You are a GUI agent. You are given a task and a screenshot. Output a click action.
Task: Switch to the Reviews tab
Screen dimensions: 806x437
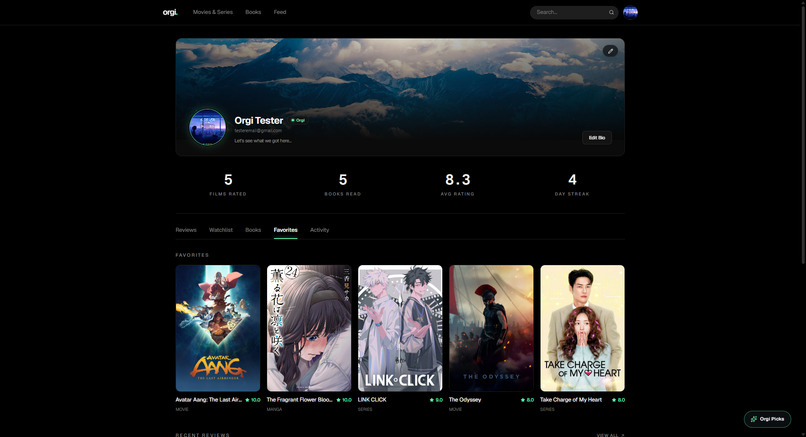tap(186, 230)
